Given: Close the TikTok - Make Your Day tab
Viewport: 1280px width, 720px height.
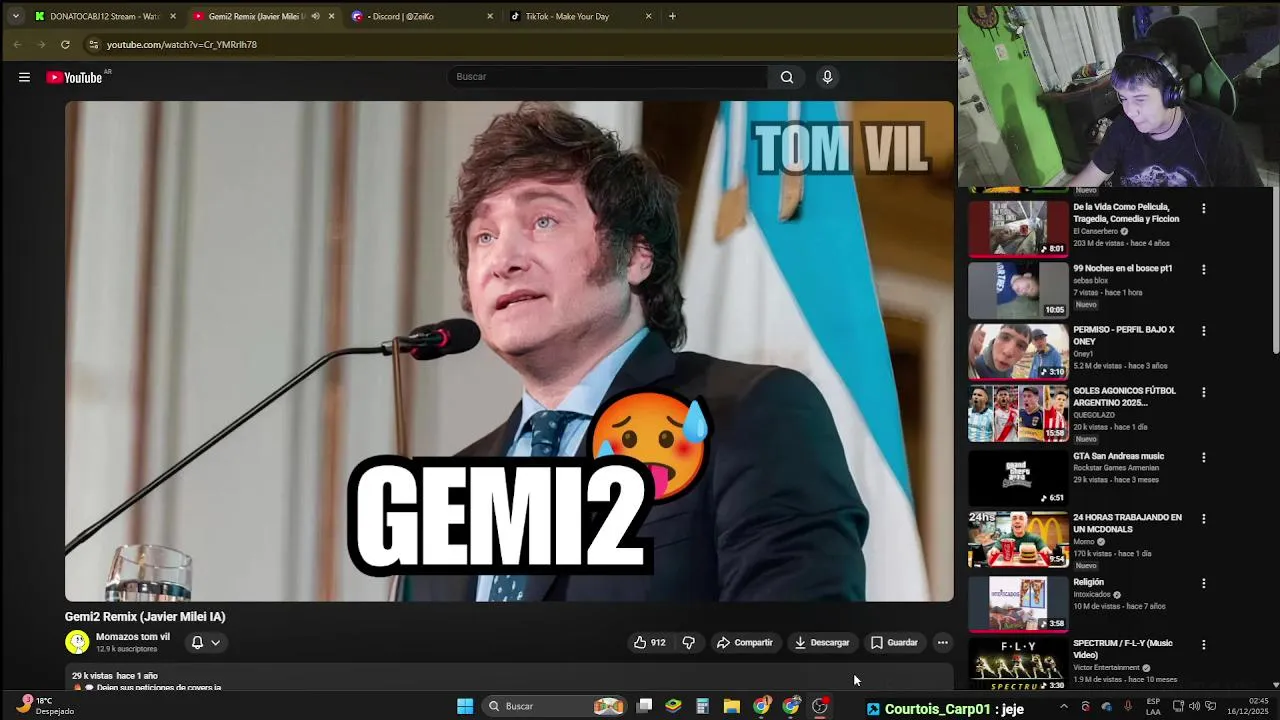Looking at the screenshot, I should pos(648,16).
